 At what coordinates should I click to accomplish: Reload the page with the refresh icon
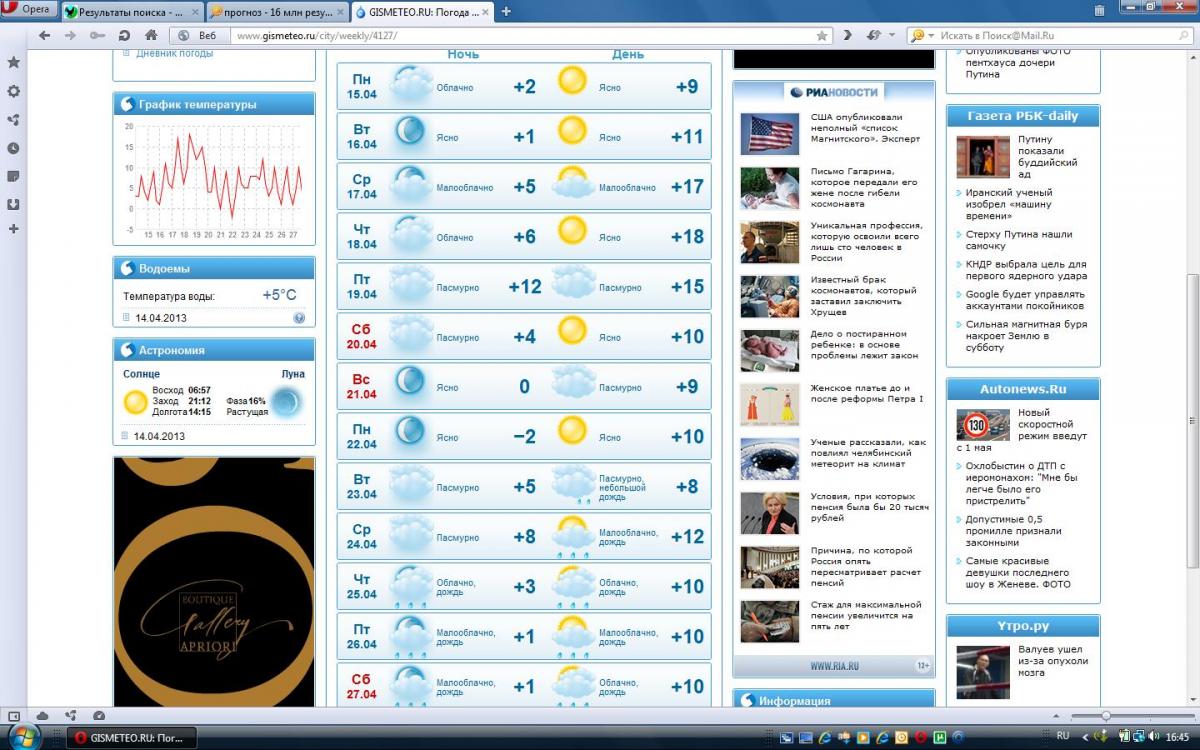pos(124,35)
